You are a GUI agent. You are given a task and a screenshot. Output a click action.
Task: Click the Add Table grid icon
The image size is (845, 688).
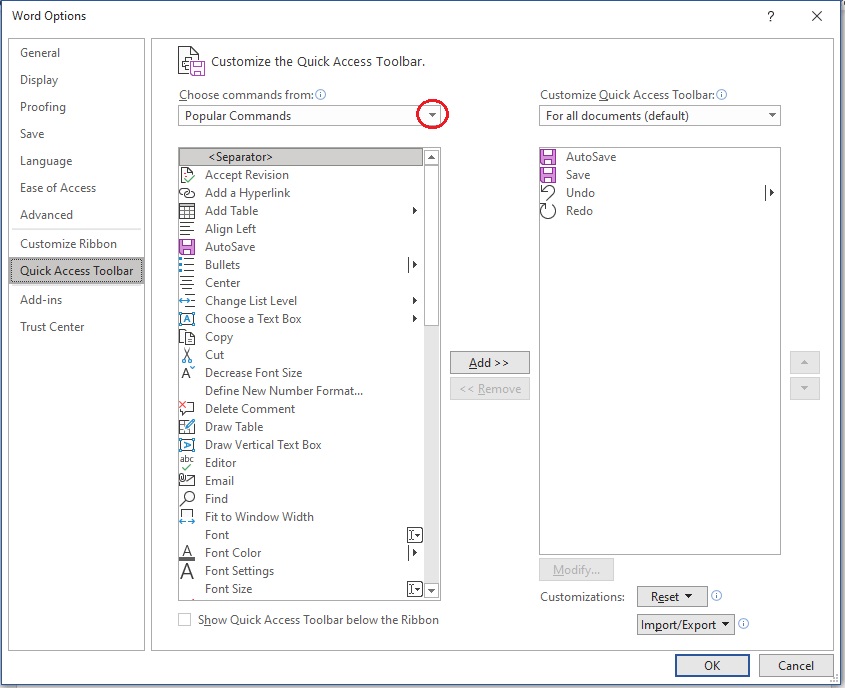[x=187, y=211]
